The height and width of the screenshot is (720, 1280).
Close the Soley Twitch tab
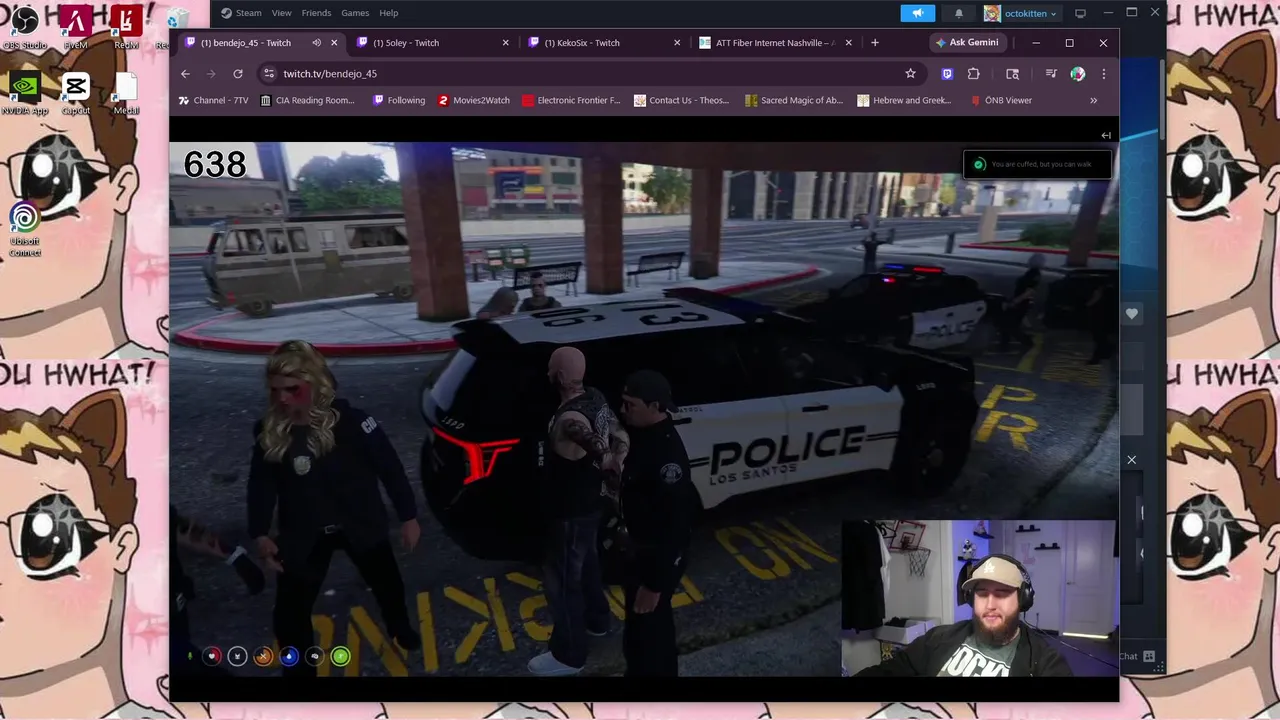[x=505, y=43]
